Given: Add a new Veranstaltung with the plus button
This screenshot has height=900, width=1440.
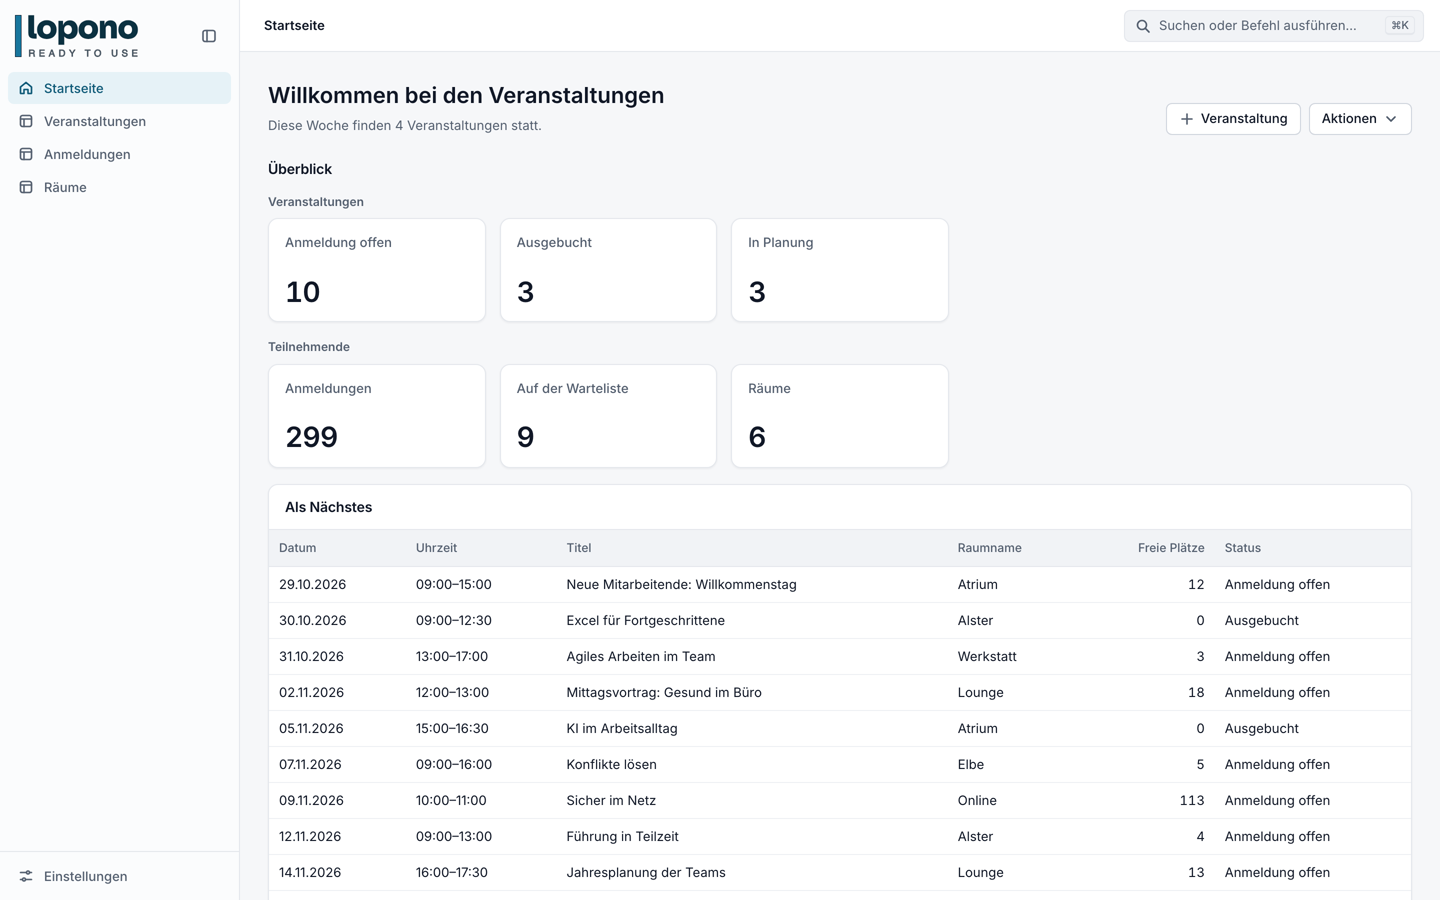Looking at the screenshot, I should 1233,119.
